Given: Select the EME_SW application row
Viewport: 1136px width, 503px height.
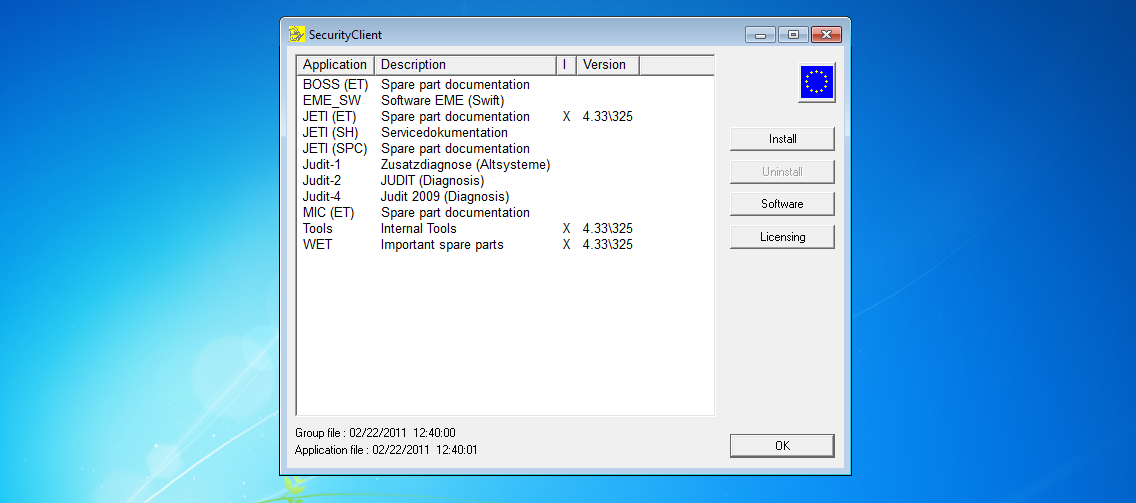Looking at the screenshot, I should click(x=505, y=101).
